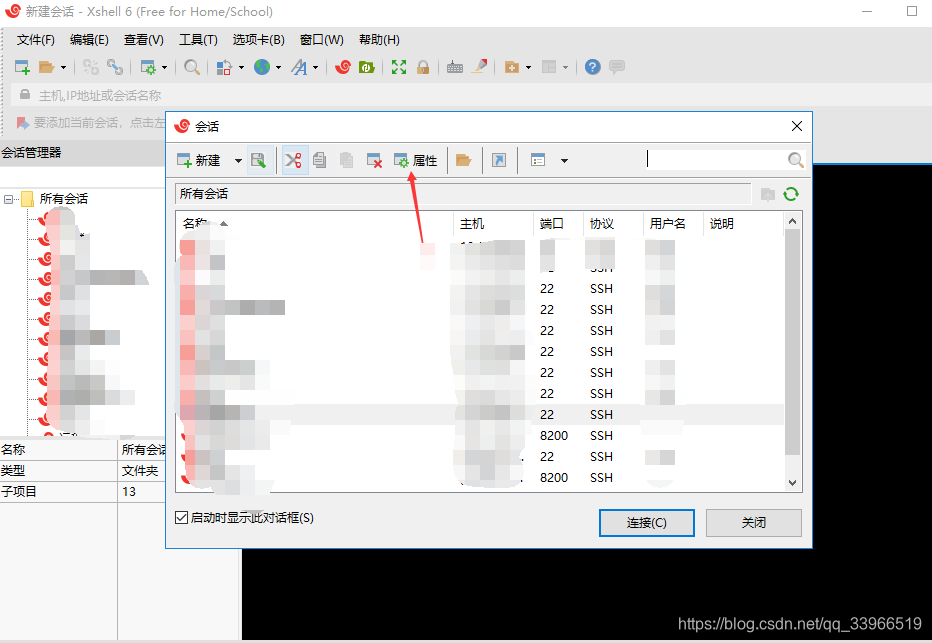Click the 关闭 button

pos(754,523)
